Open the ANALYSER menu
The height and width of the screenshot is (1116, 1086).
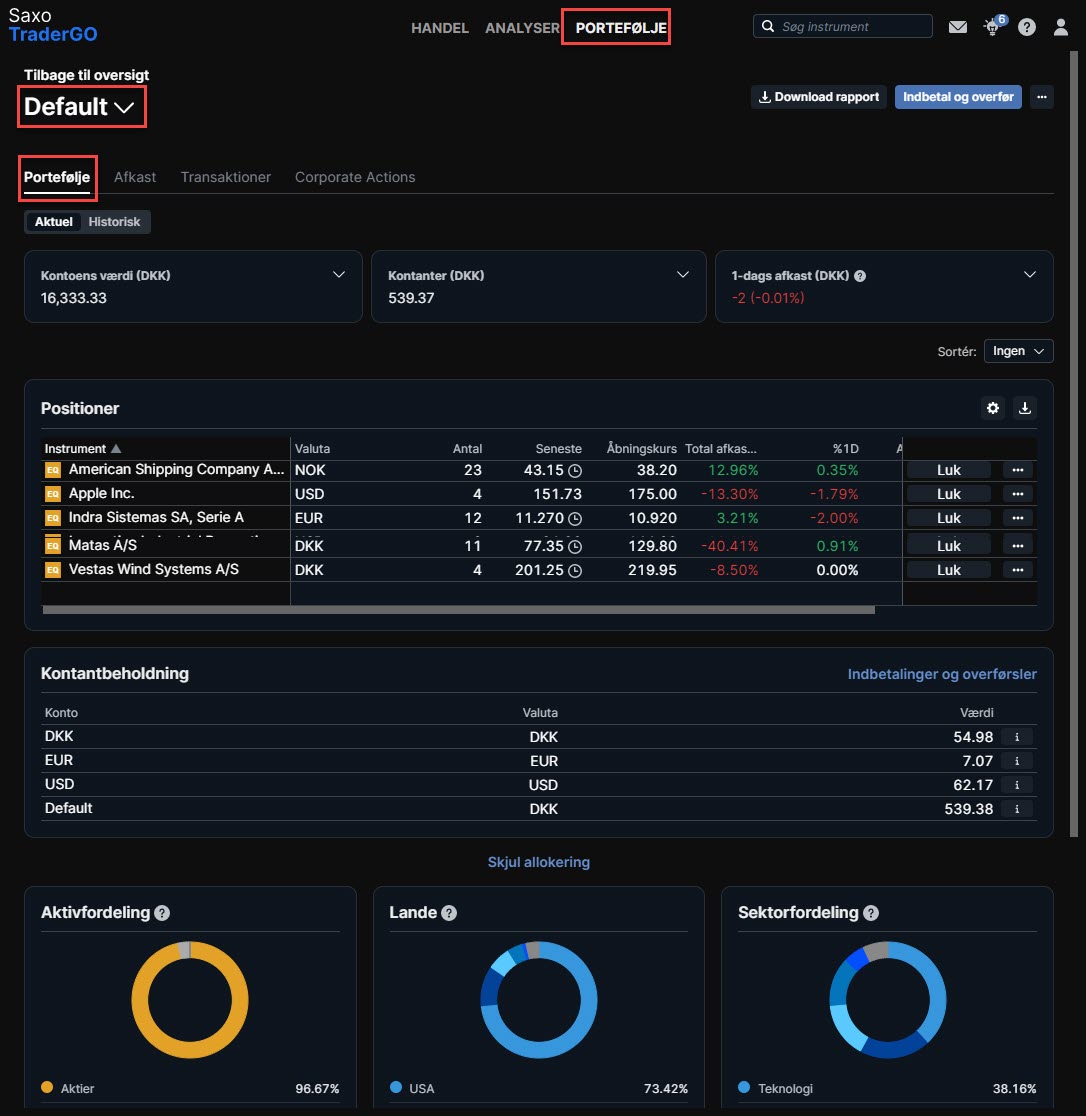point(522,28)
